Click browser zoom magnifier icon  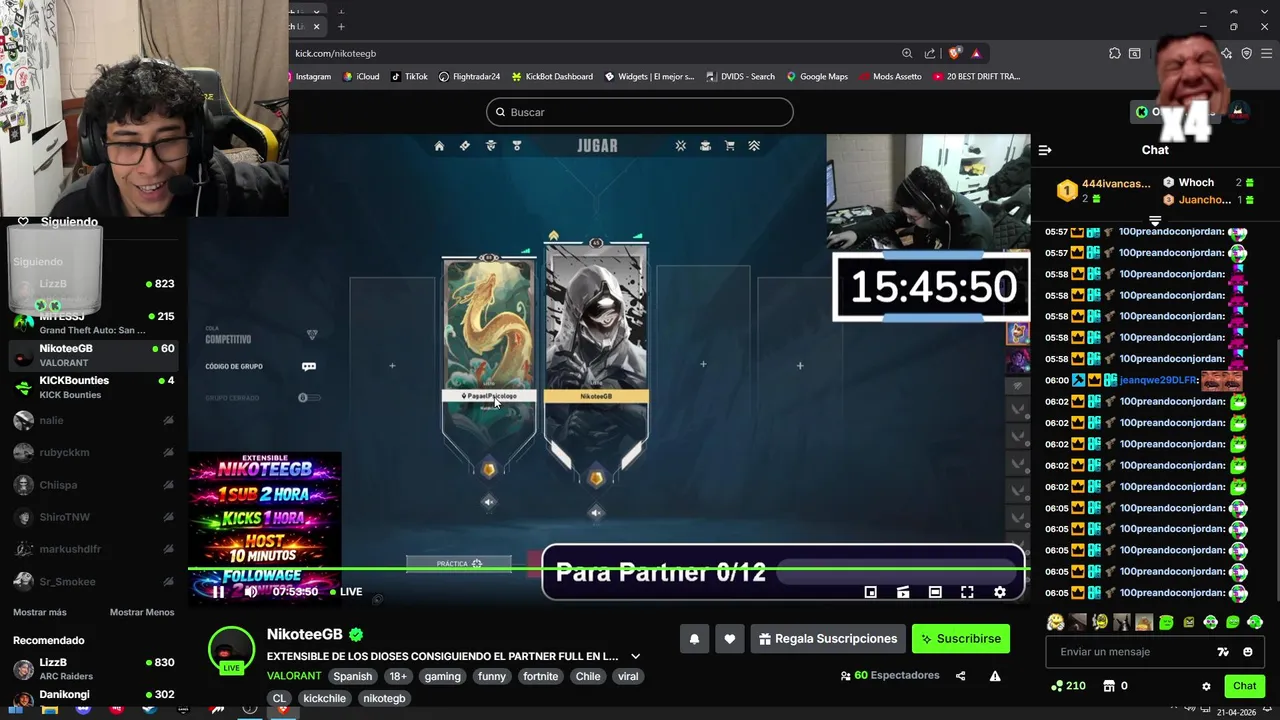coord(907,53)
